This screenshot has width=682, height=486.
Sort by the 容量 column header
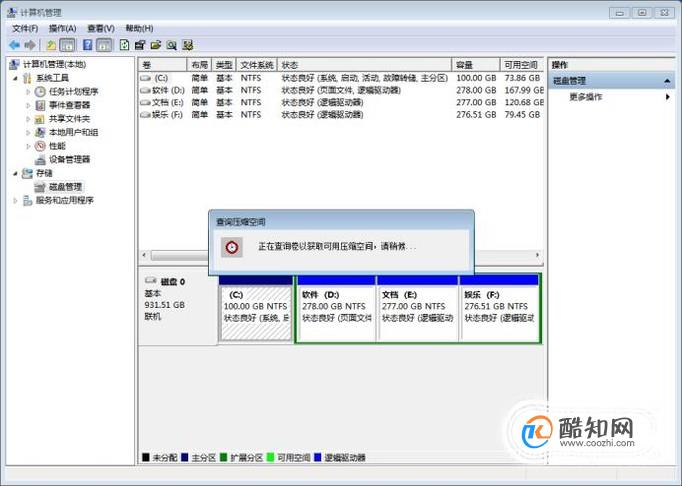(476, 65)
